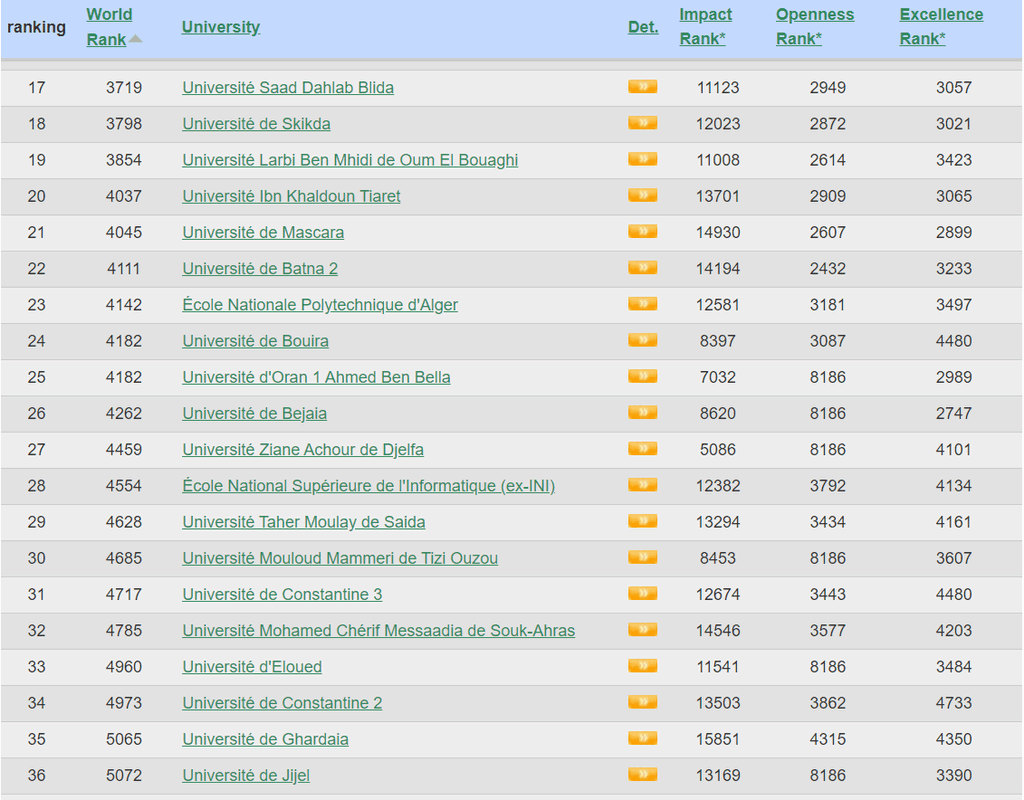Image resolution: width=1024 pixels, height=800 pixels.
Task: Open Université Ziane Achour de Djelfa link
Action: tap(303, 449)
